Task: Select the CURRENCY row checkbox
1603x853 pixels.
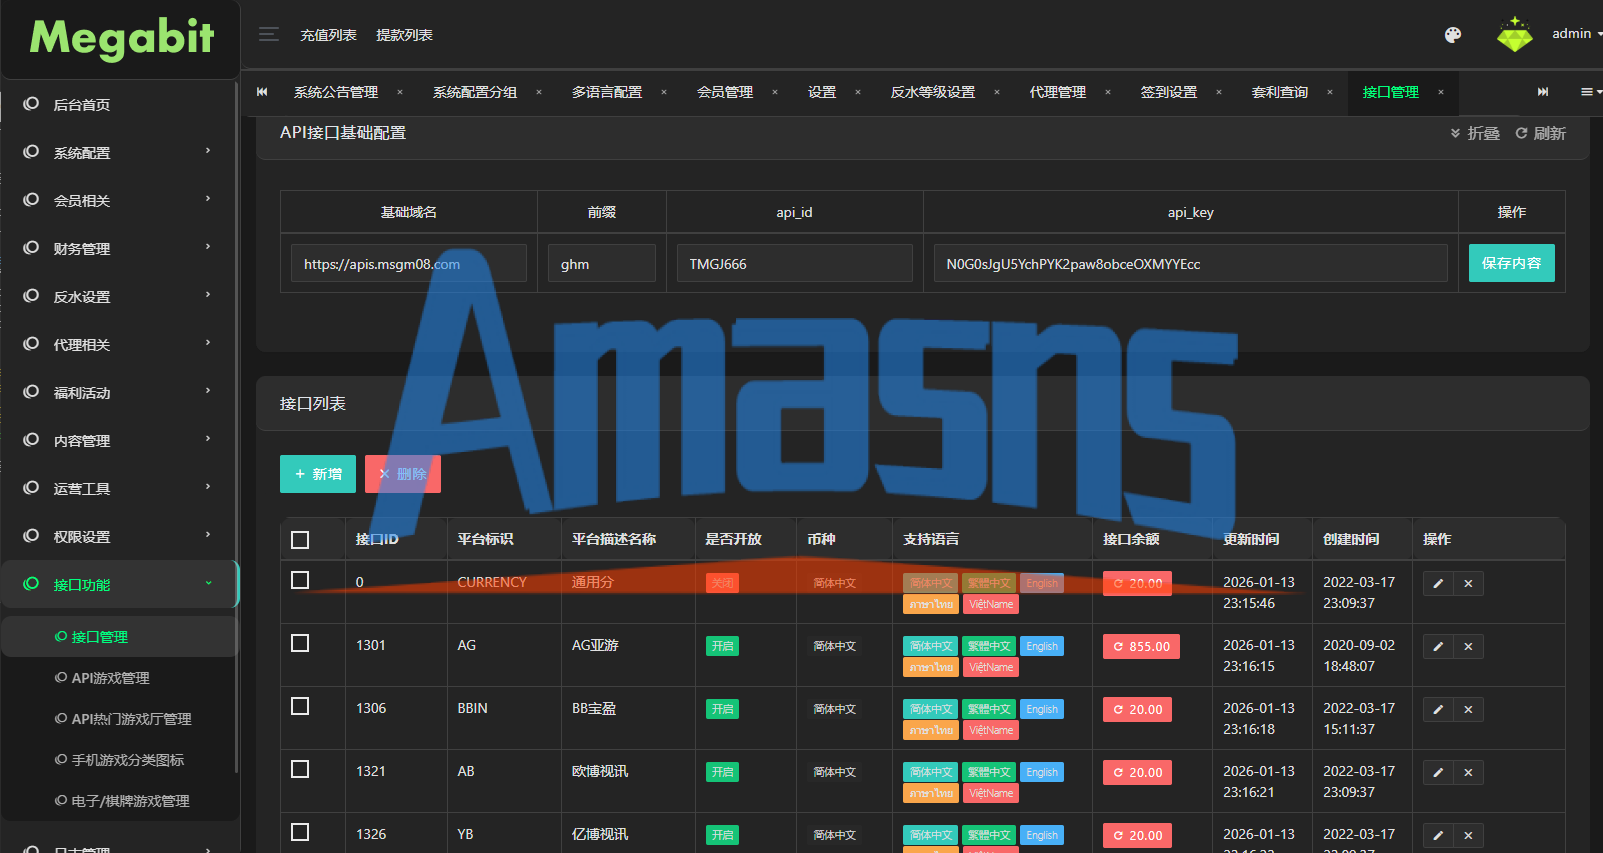Action: click(300, 580)
